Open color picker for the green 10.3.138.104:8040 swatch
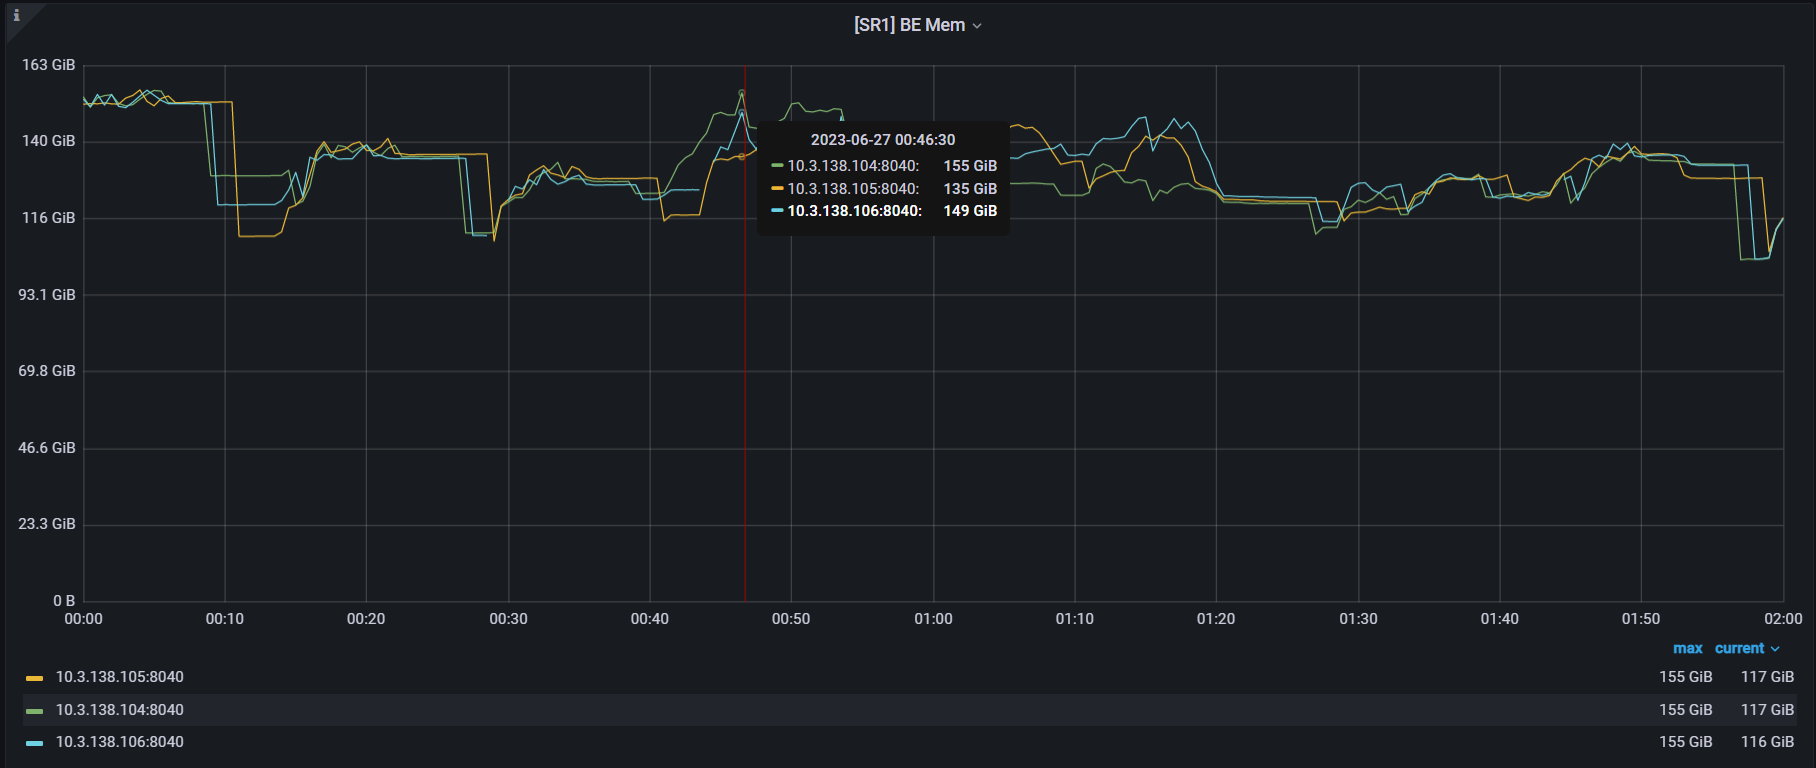1816x768 pixels. coord(35,711)
